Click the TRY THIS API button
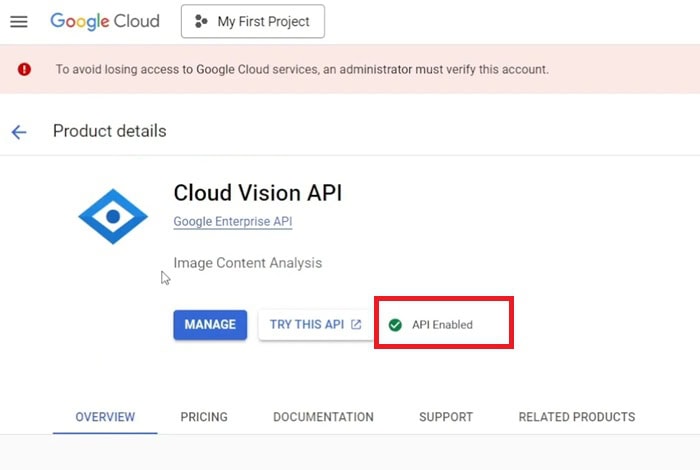Screen dimensions: 700x470 tap(316, 324)
